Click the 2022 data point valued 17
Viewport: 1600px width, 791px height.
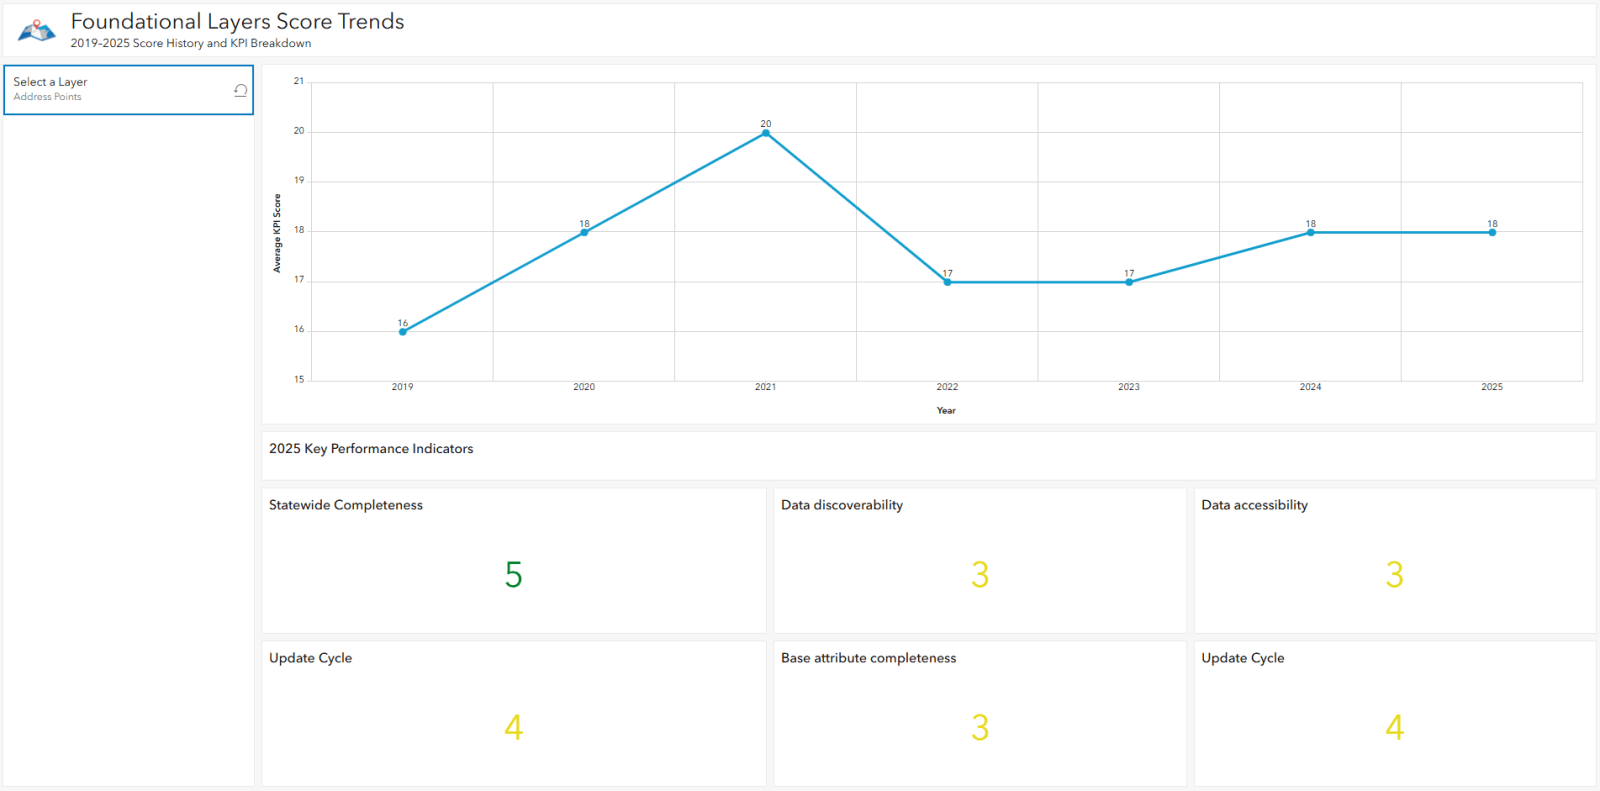pyautogui.click(x=947, y=282)
